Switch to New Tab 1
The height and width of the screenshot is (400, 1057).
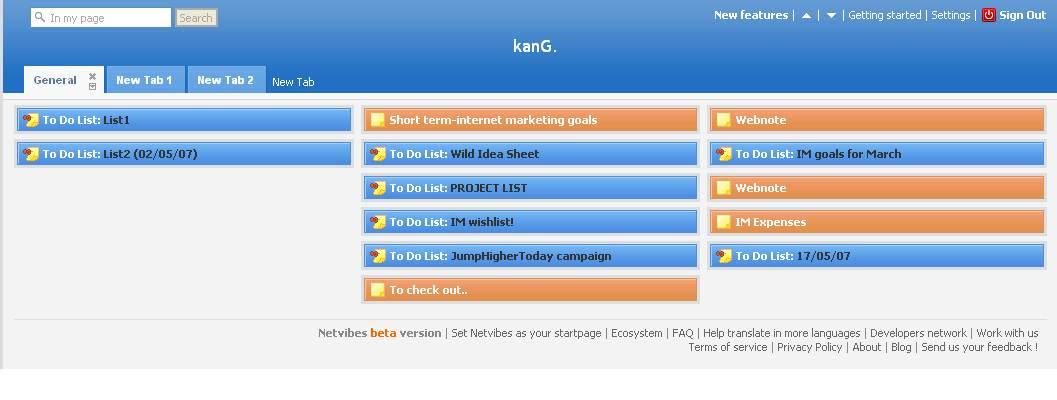click(x=144, y=80)
